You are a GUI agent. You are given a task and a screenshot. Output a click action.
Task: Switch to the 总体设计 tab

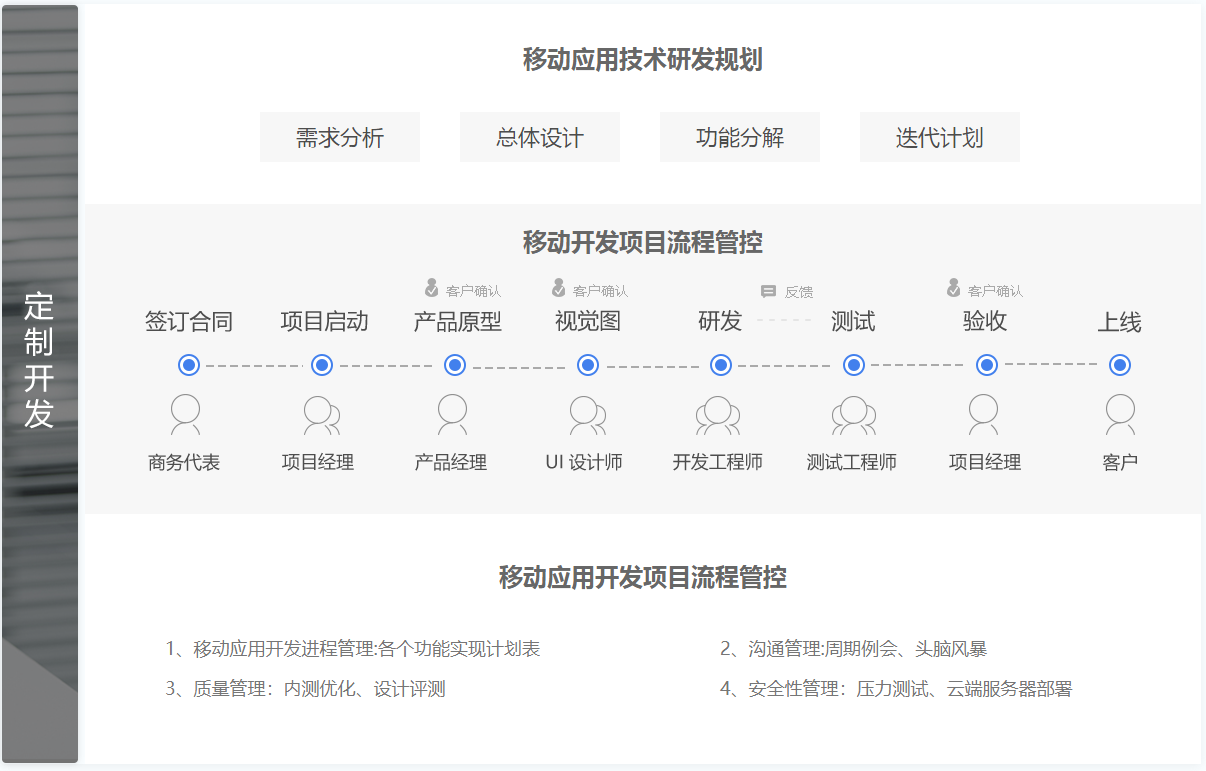tap(540, 138)
